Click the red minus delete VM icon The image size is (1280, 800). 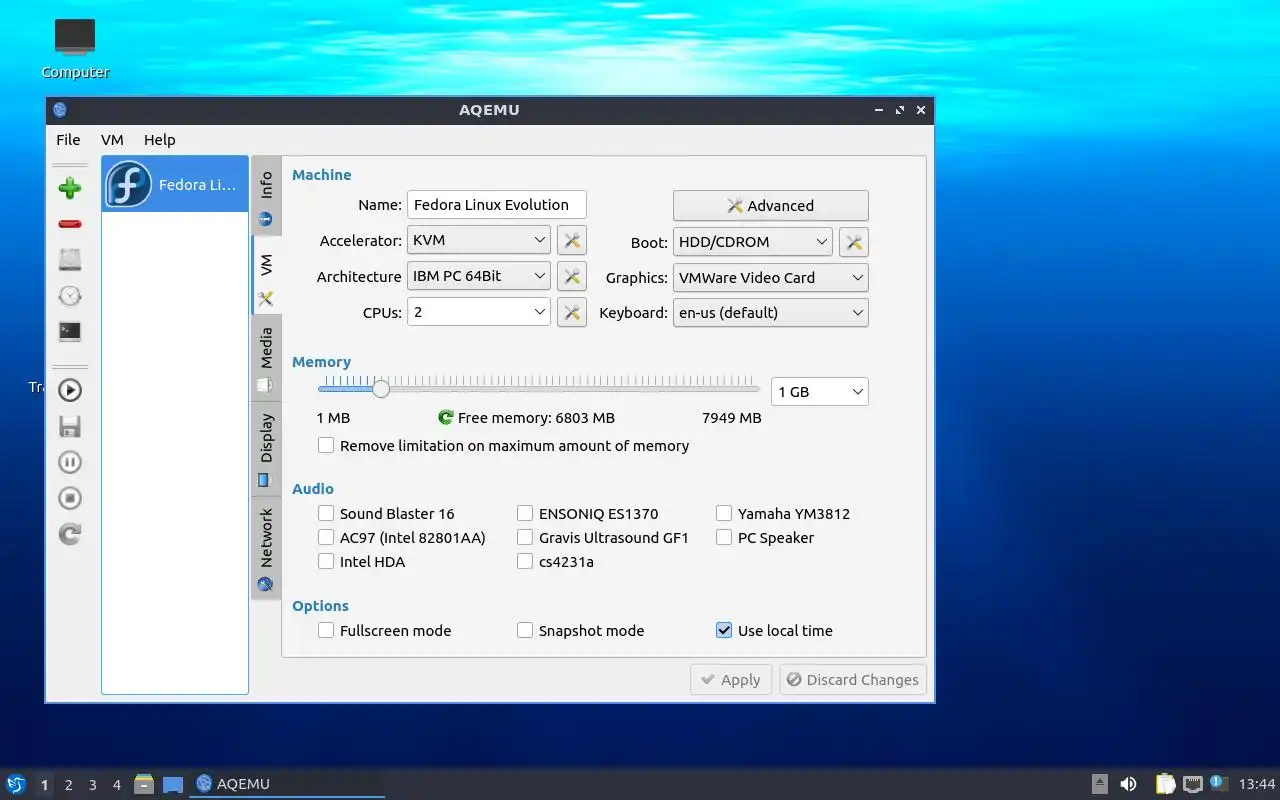pos(70,224)
